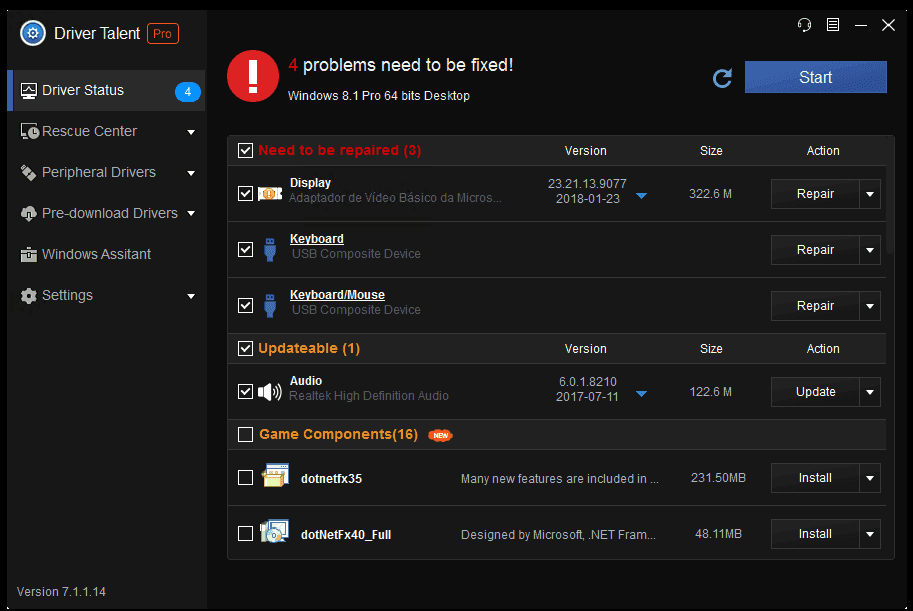Open the Keyboard/Mouse Repair dropdown arrow
Image resolution: width=913 pixels, height=611 pixels.
click(870, 306)
